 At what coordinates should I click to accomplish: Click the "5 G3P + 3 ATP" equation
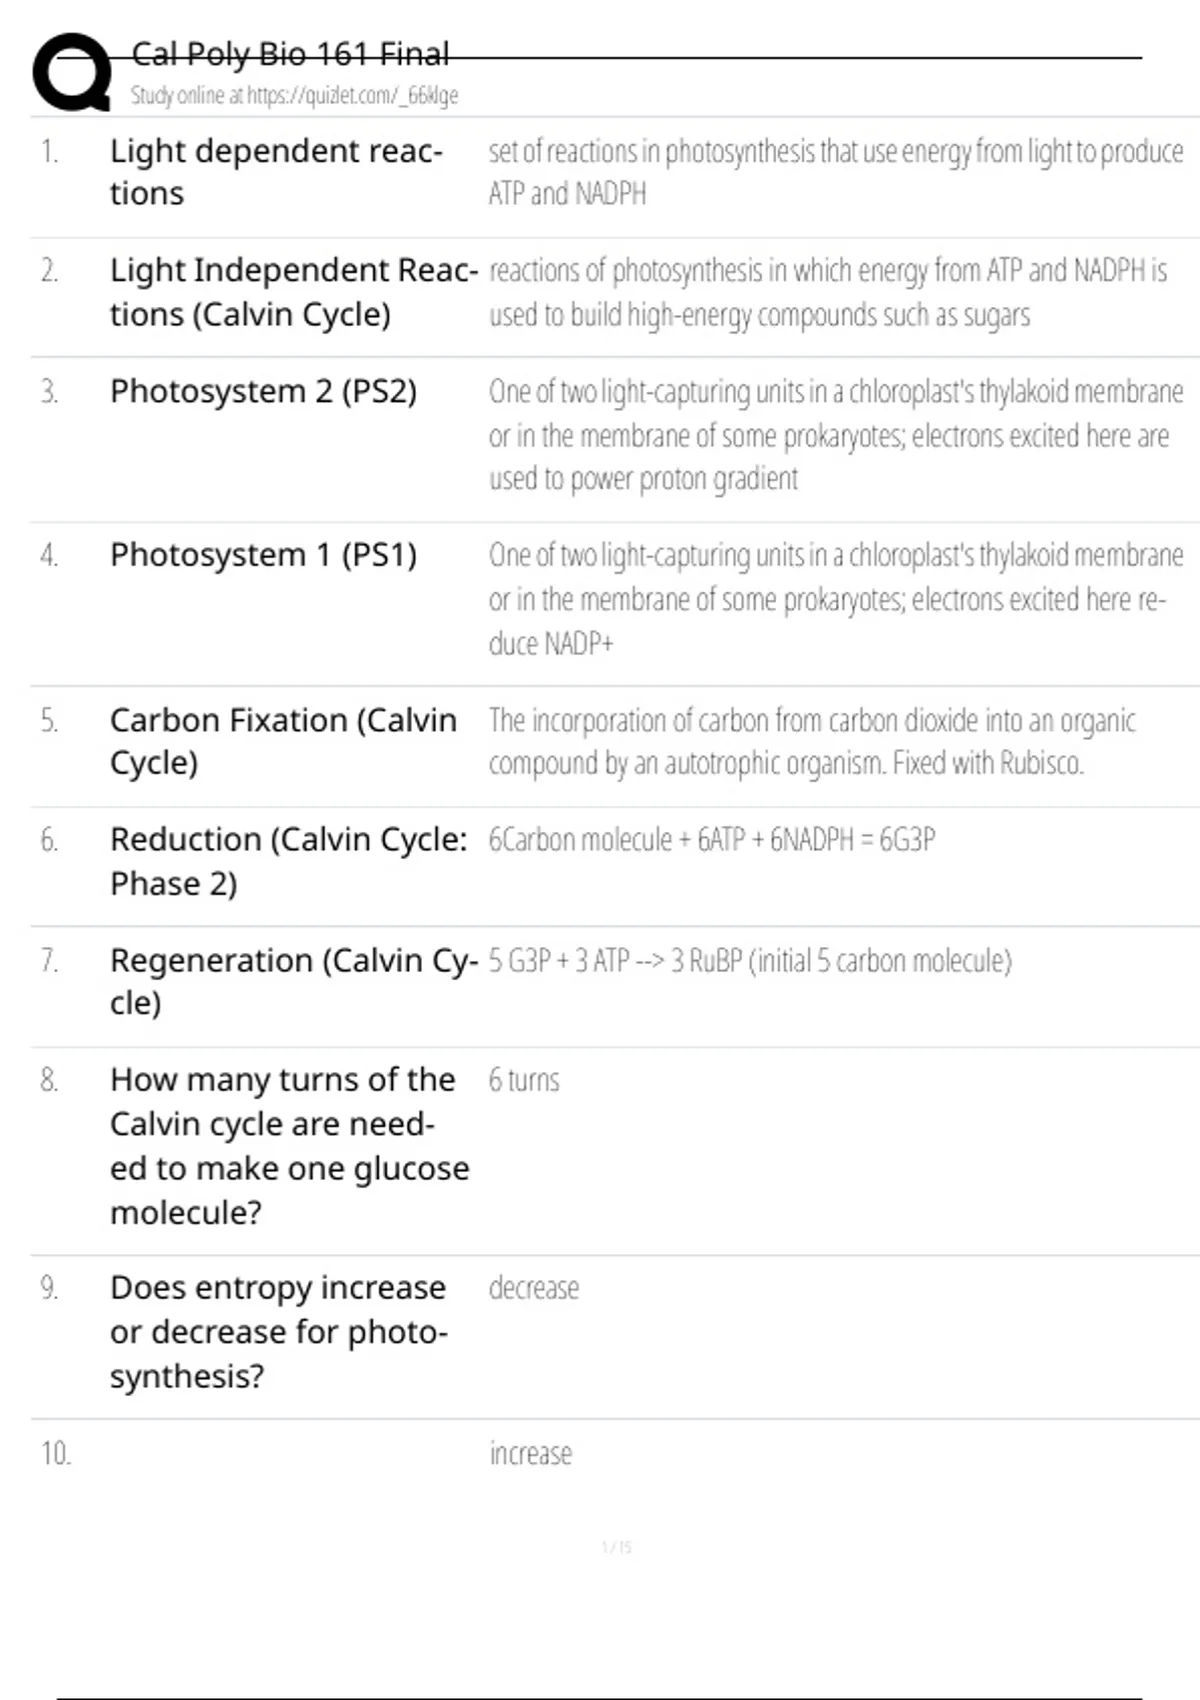coord(749,961)
